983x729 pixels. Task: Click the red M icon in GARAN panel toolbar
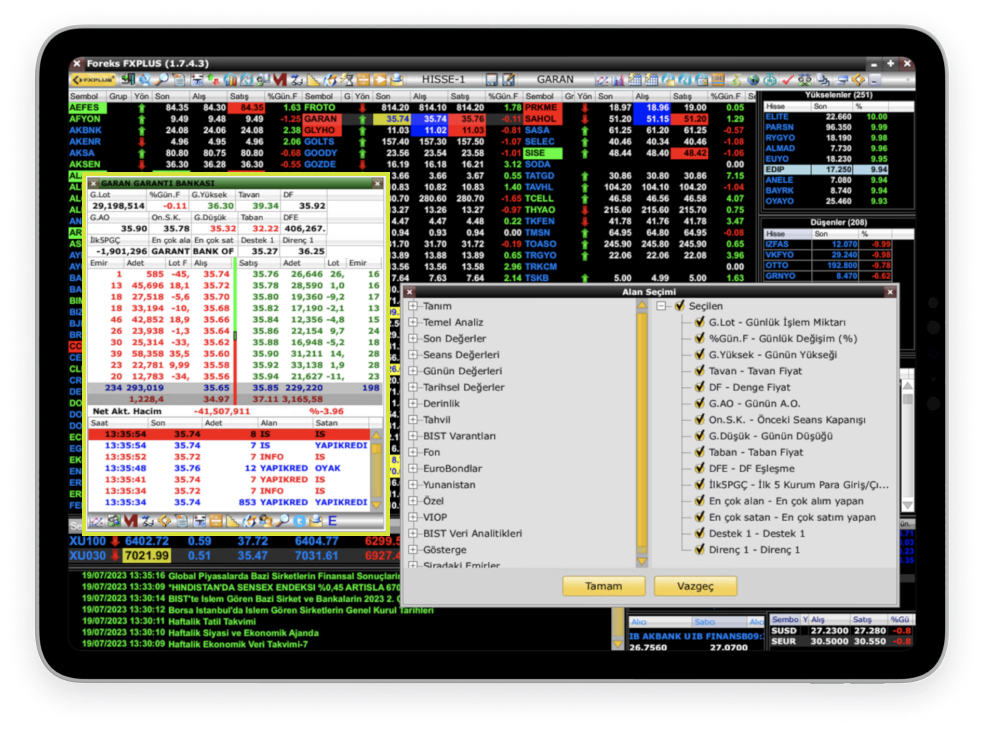tap(130, 520)
